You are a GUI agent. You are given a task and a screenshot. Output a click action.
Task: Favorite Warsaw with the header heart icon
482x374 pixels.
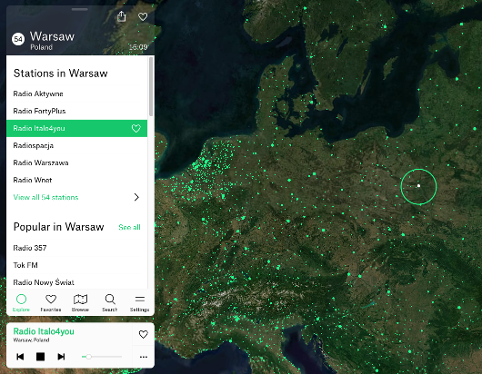pyautogui.click(x=143, y=17)
